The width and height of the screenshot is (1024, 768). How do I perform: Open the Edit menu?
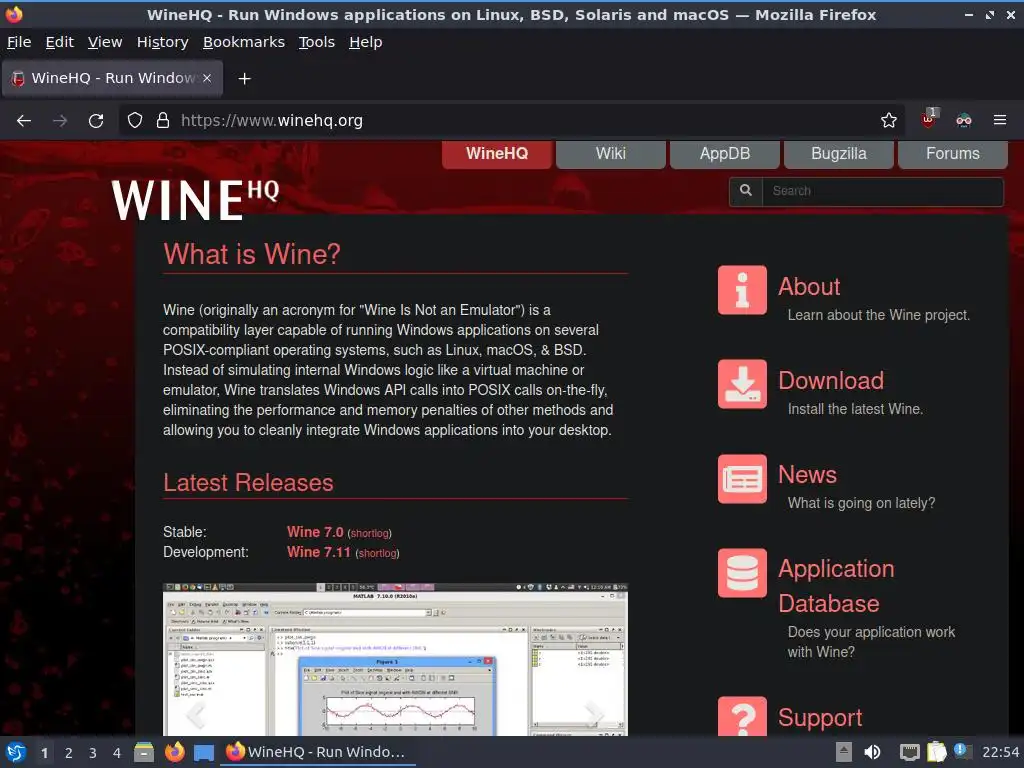click(59, 42)
